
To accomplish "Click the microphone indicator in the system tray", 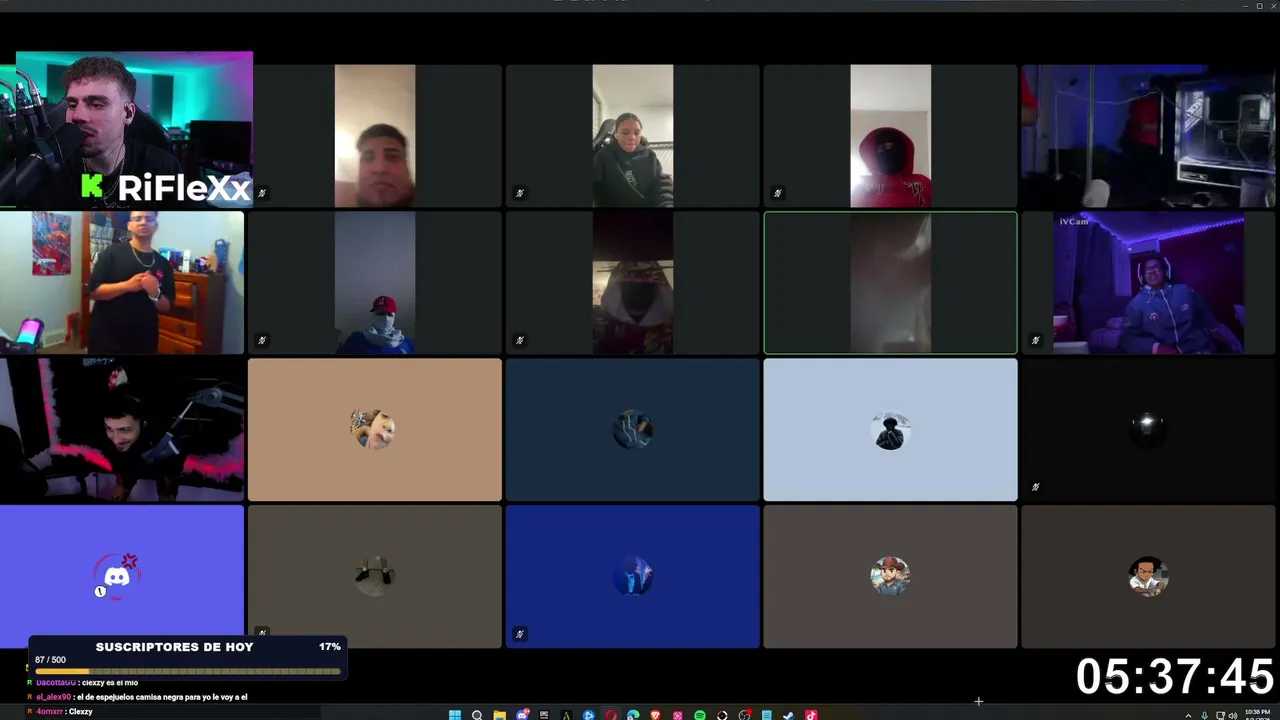I will click(x=1204, y=715).
